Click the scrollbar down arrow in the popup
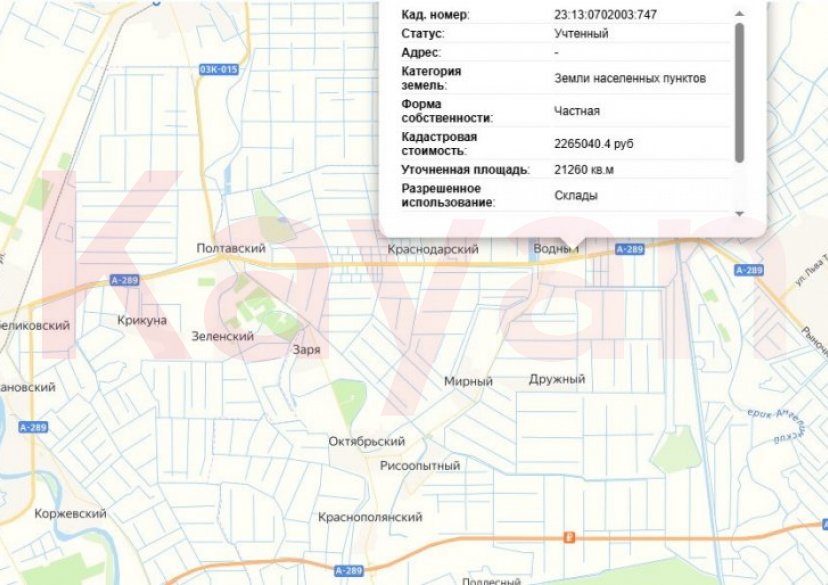Image resolution: width=828 pixels, height=585 pixels. tap(738, 215)
